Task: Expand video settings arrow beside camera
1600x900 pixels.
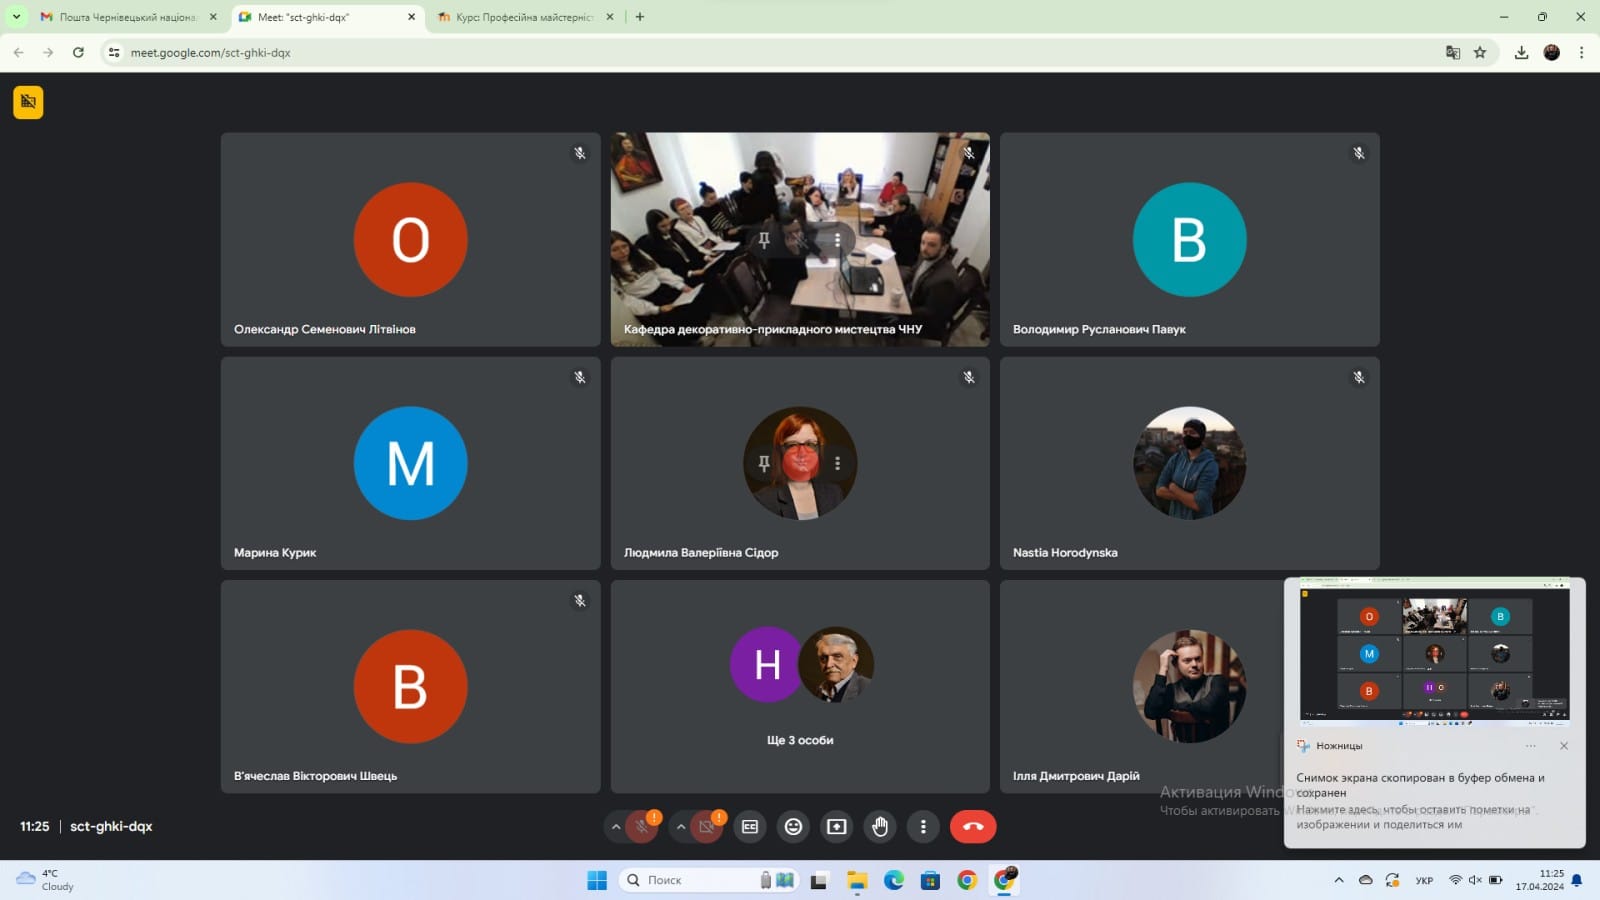Action: (x=681, y=827)
